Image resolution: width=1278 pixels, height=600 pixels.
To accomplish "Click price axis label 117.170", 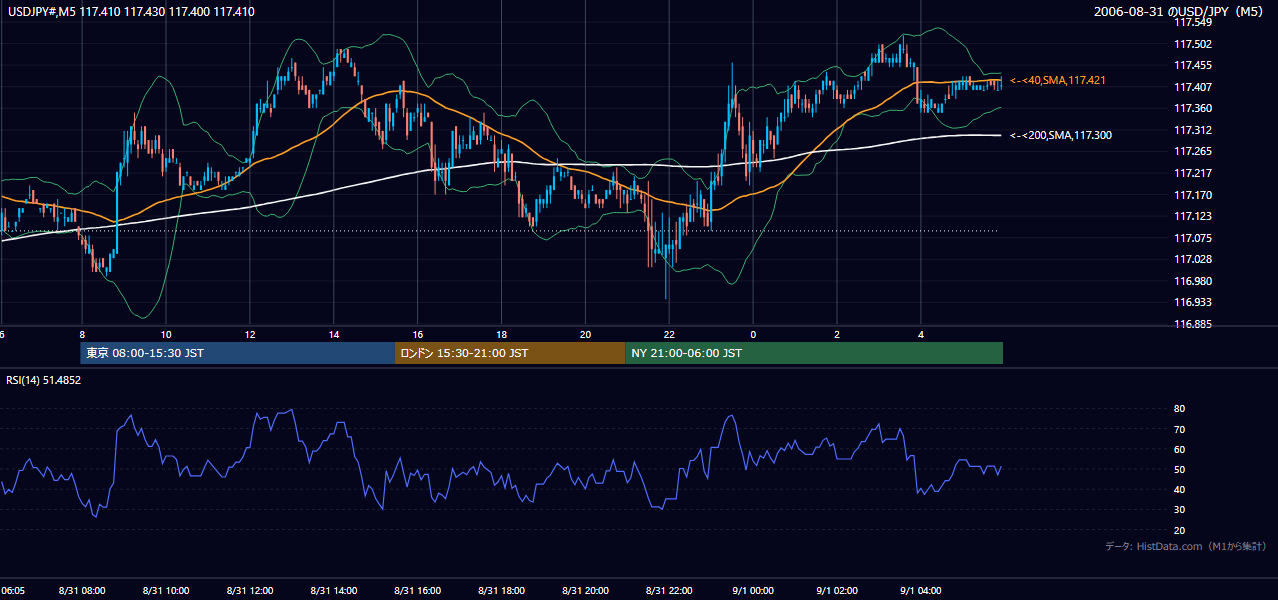I will tap(1191, 195).
